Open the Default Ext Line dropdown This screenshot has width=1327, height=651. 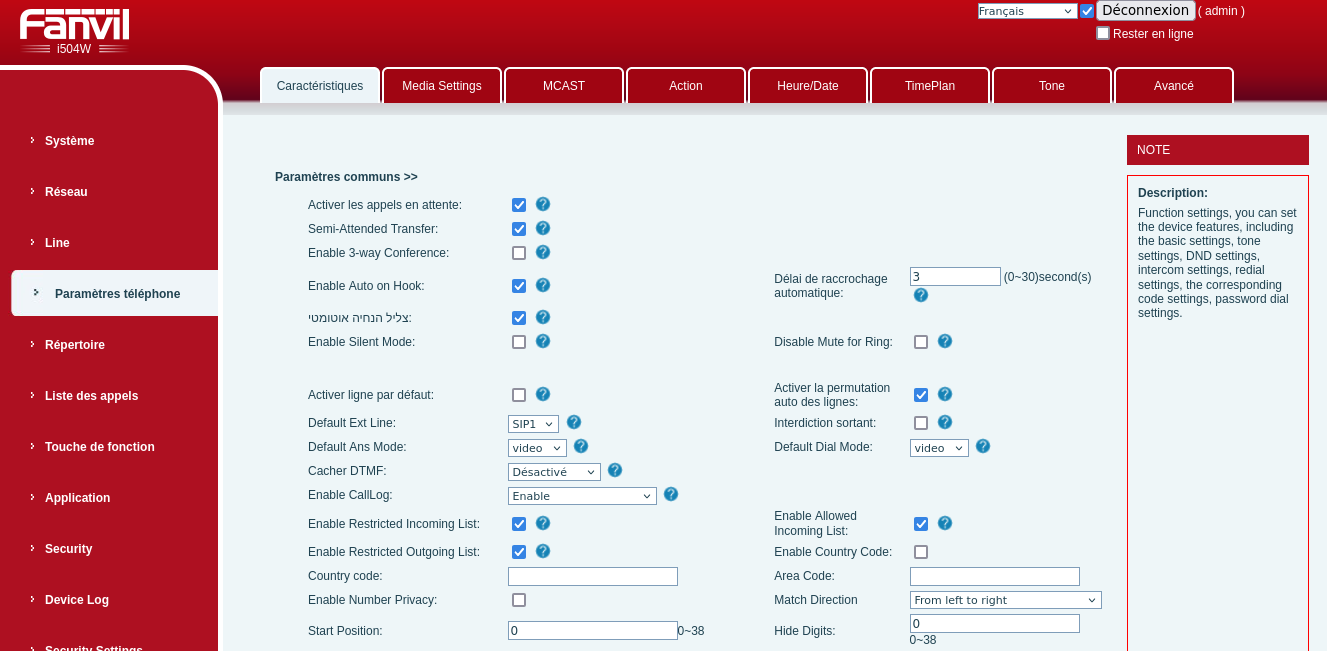pyautogui.click(x=533, y=424)
